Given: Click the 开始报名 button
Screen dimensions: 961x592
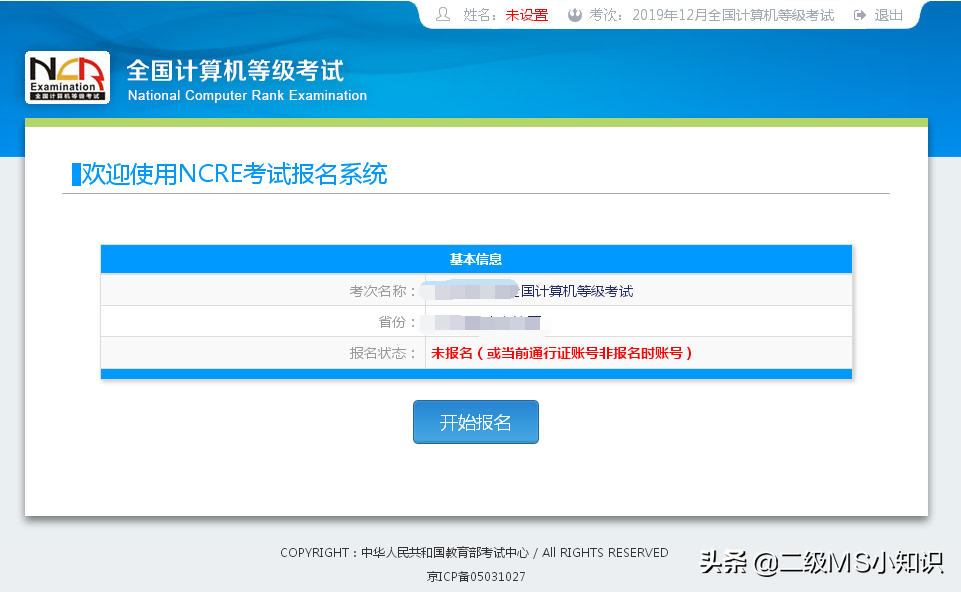Looking at the screenshot, I should 475,421.
